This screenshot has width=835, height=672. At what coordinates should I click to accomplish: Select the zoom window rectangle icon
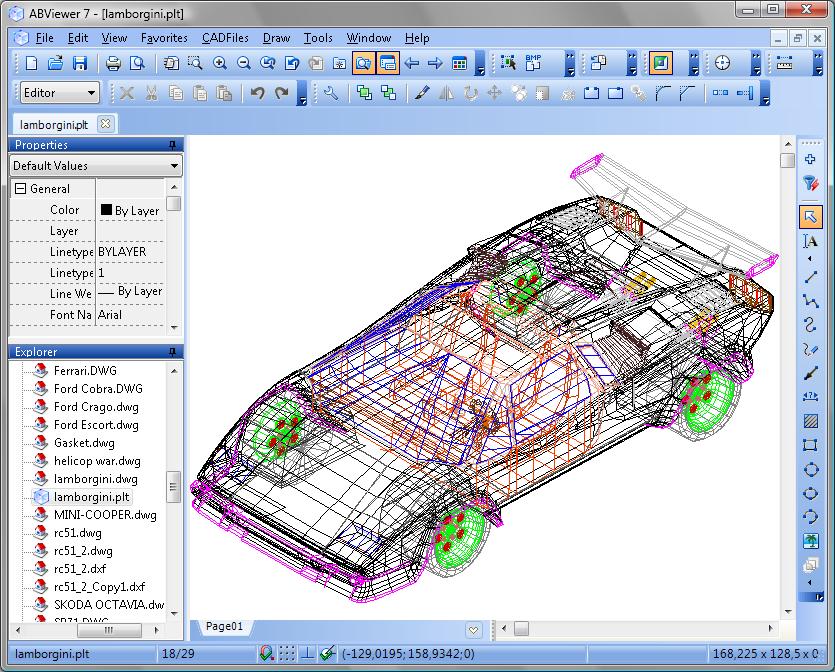coord(195,63)
